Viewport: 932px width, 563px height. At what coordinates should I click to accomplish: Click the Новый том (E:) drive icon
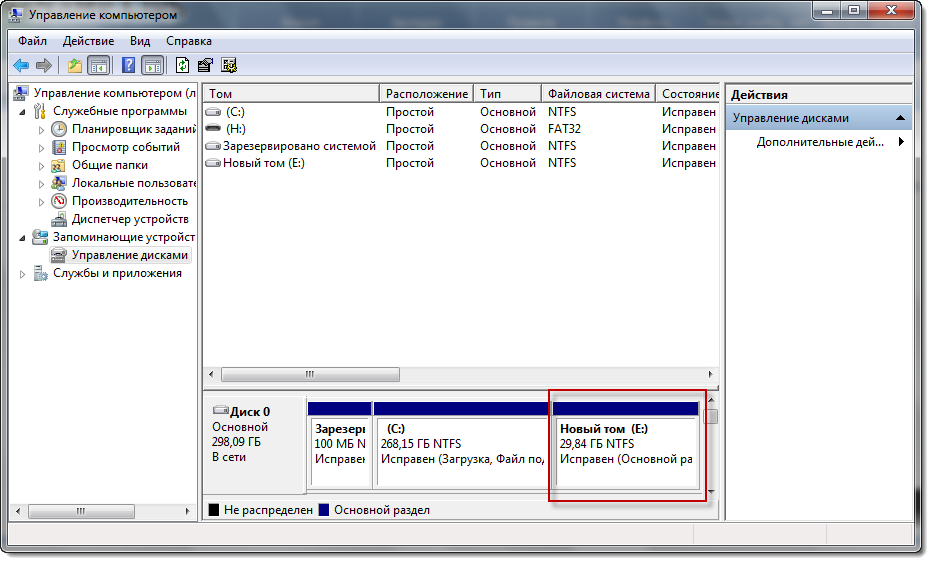(x=213, y=163)
